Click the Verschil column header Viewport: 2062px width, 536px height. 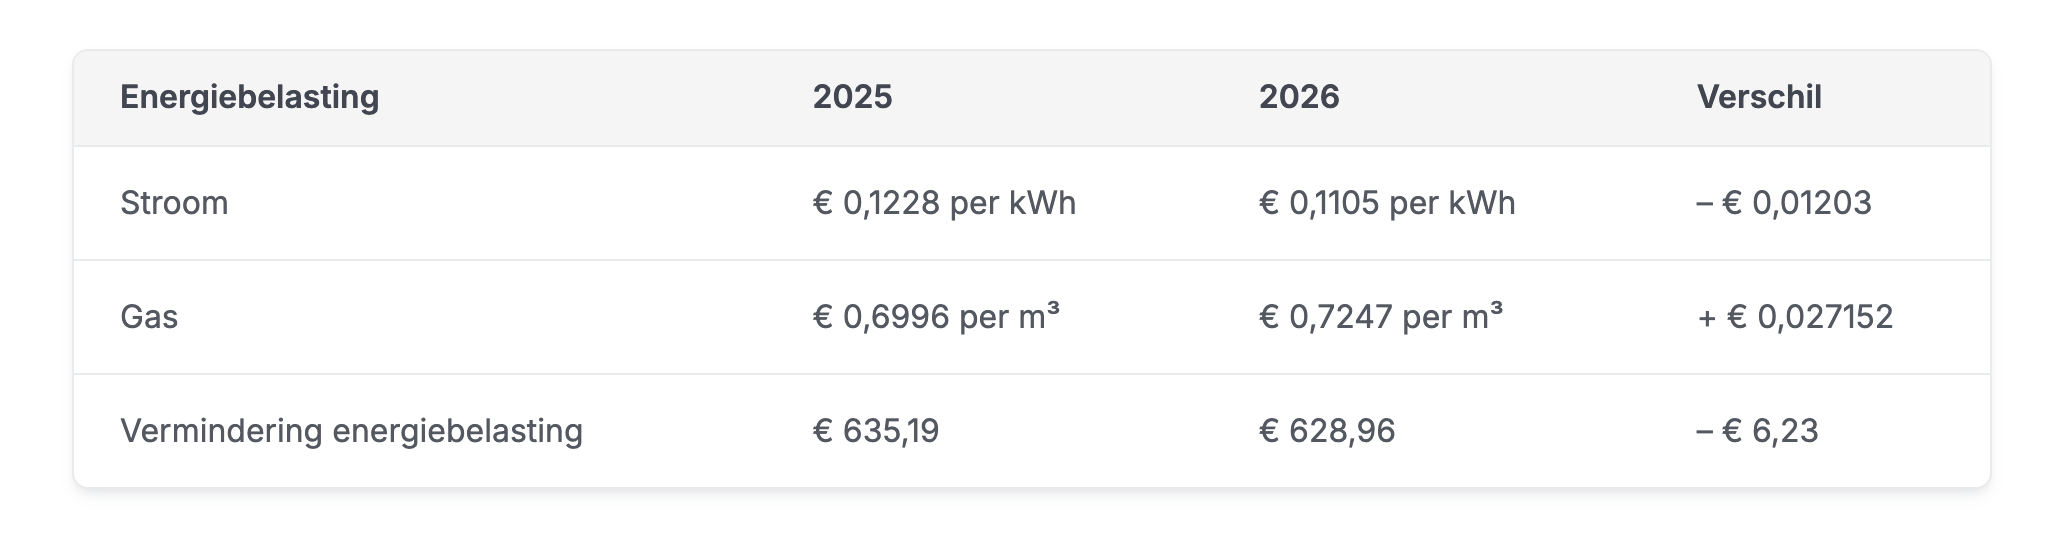1758,97
